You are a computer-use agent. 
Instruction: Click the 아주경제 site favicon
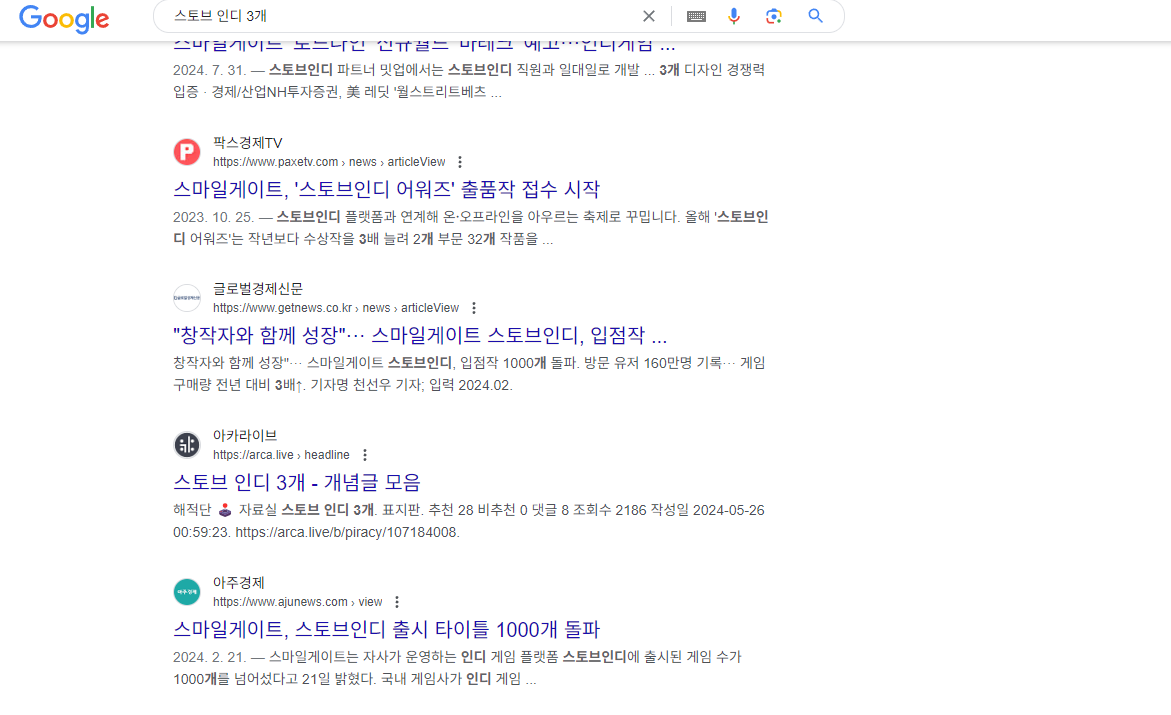point(187,592)
